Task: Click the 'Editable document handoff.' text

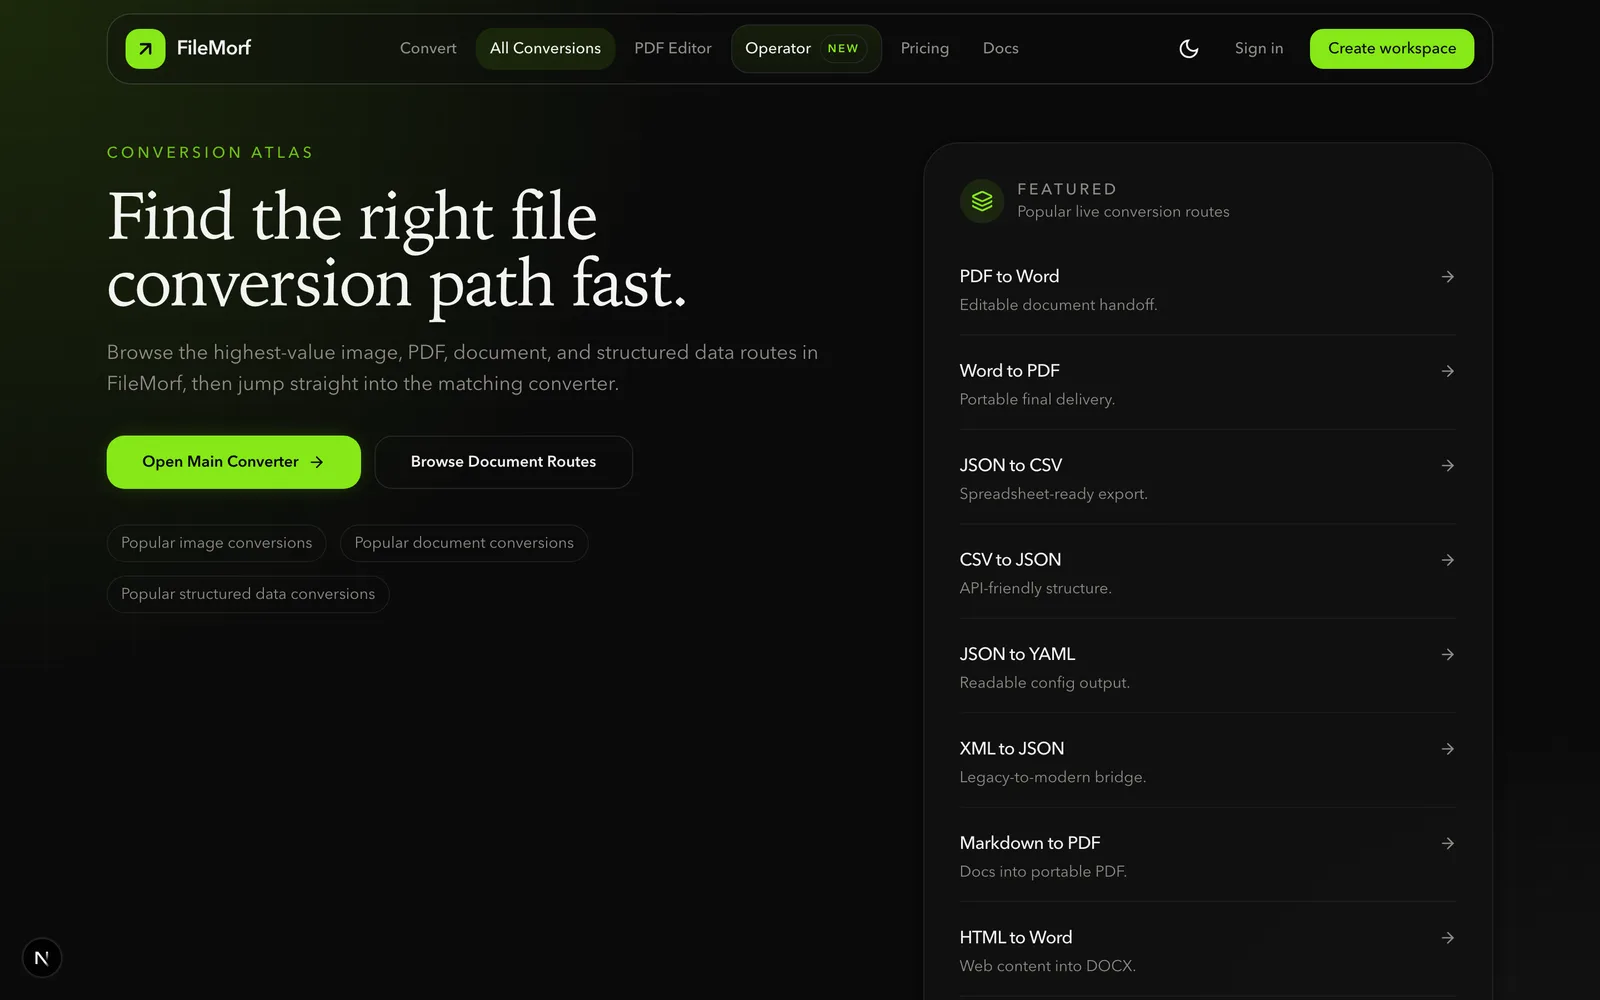Action: (1058, 305)
